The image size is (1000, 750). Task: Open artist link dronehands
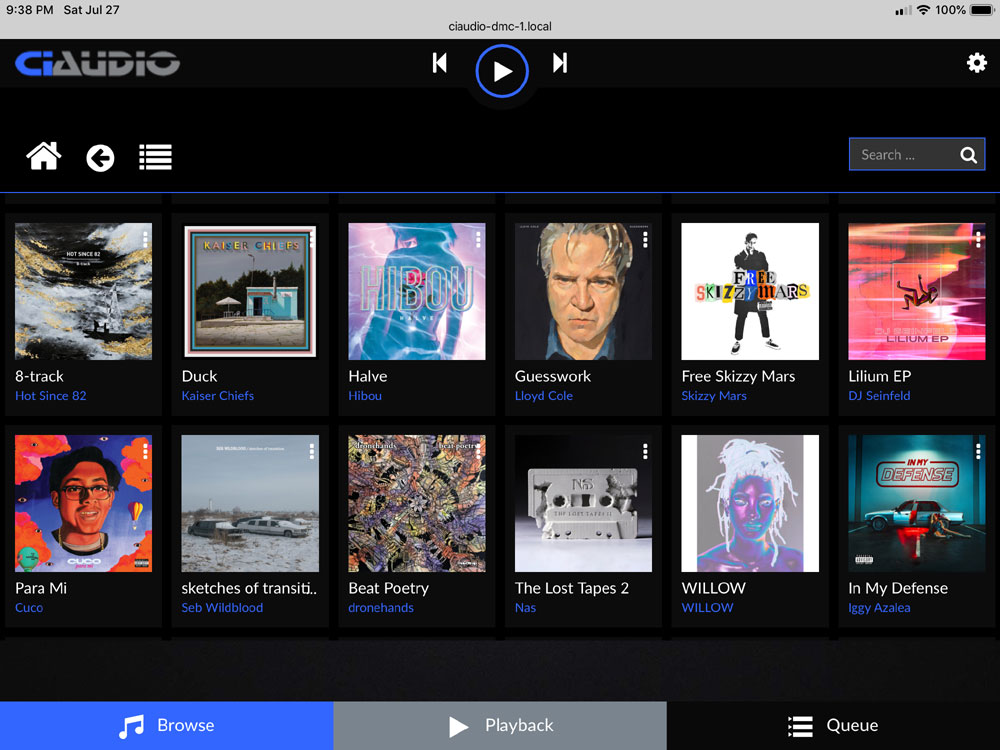381,608
